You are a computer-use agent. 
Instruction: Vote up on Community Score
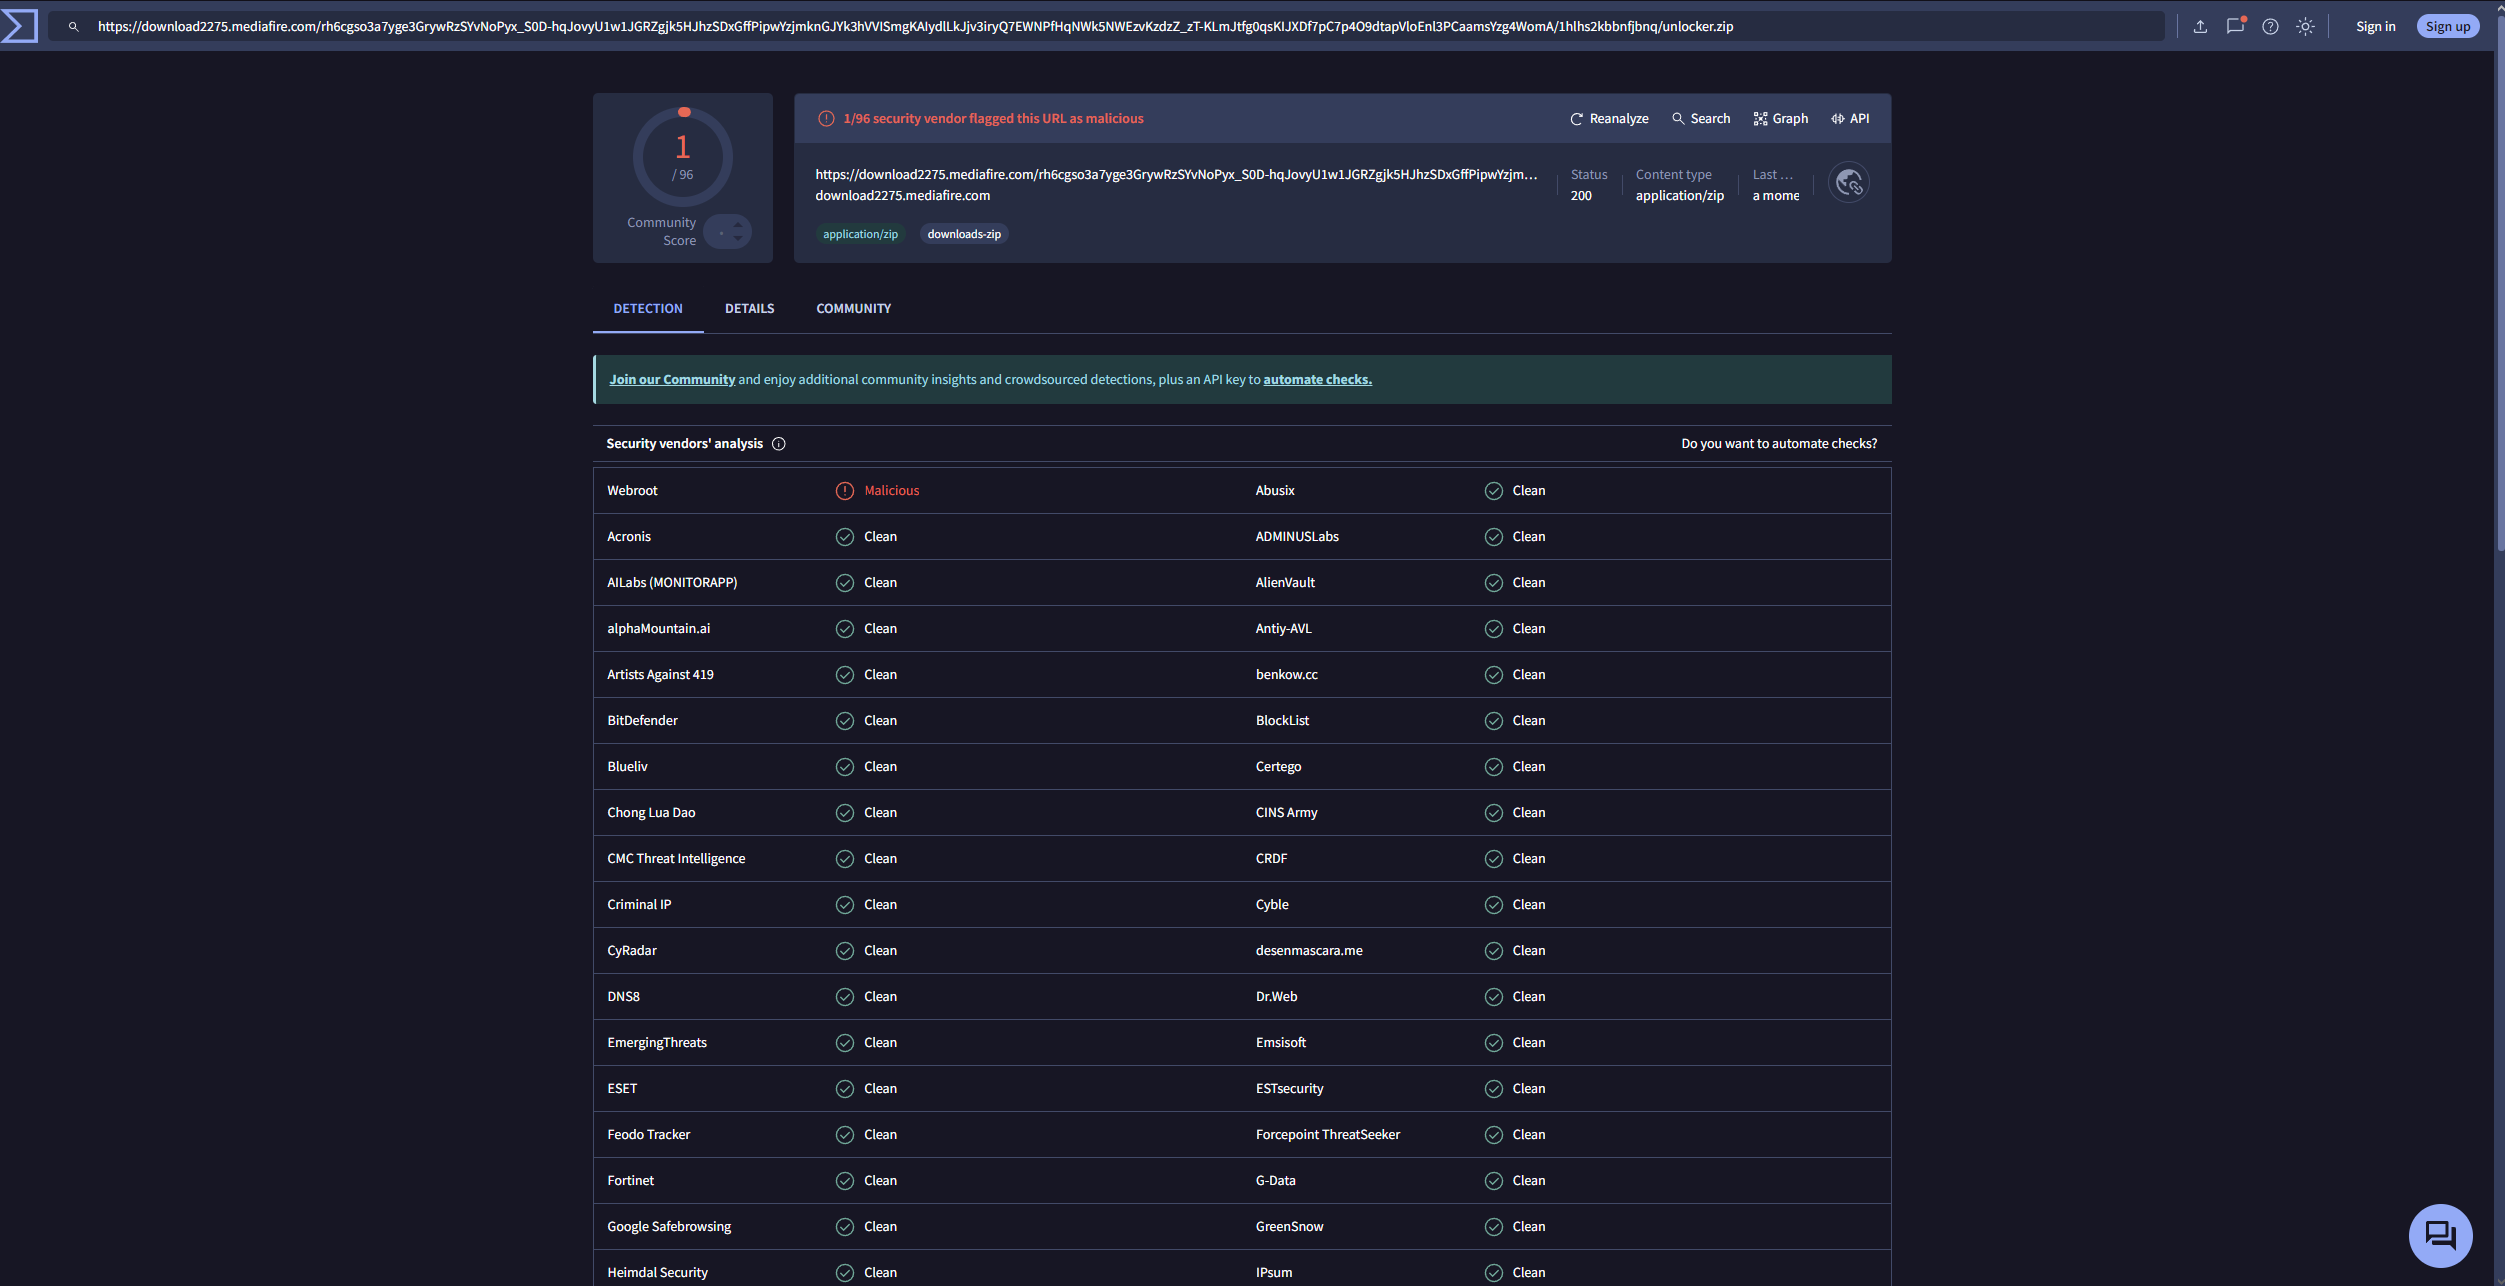[x=738, y=224]
